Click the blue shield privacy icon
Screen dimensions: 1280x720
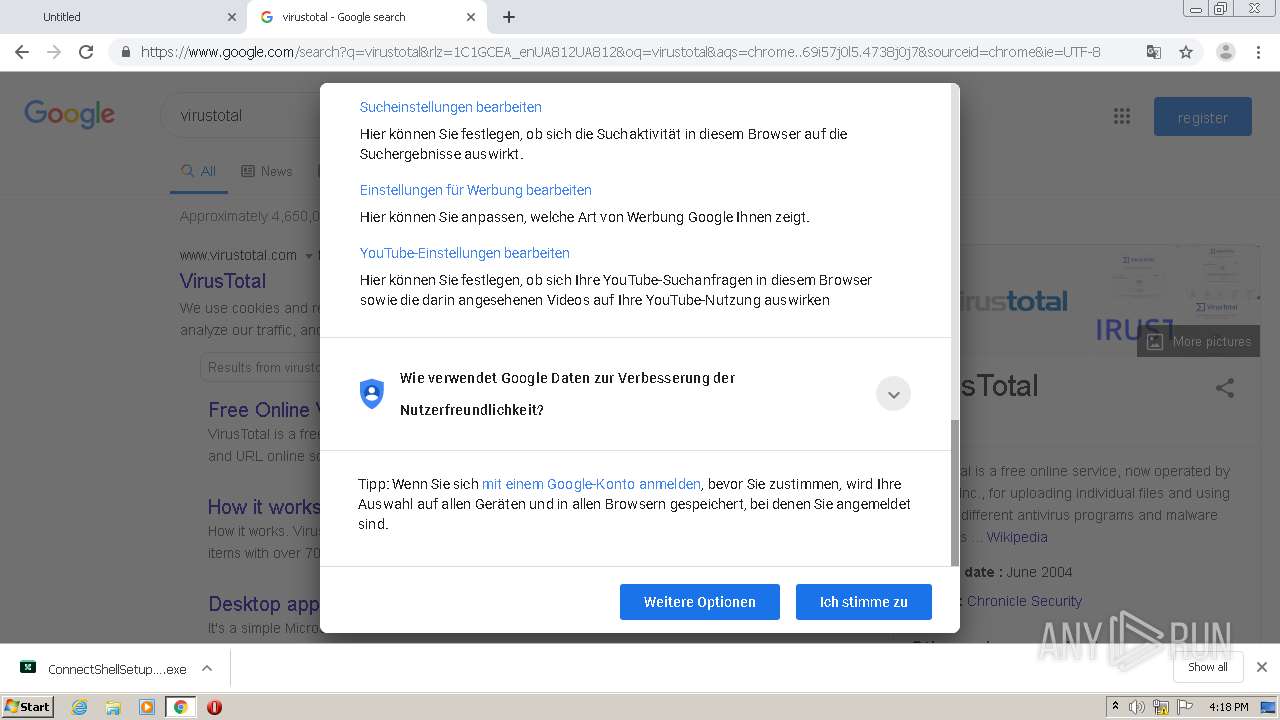tap(372, 394)
